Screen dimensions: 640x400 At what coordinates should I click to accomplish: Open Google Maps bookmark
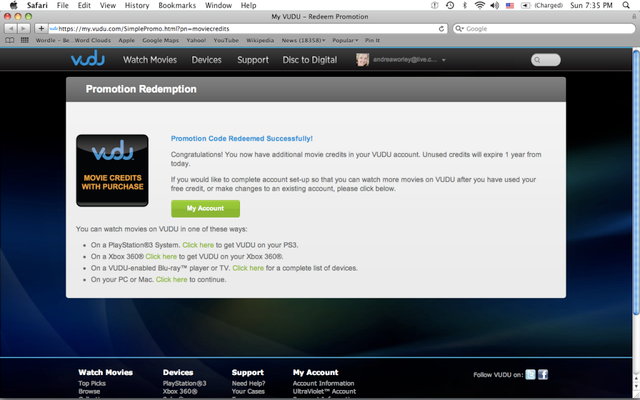click(160, 40)
